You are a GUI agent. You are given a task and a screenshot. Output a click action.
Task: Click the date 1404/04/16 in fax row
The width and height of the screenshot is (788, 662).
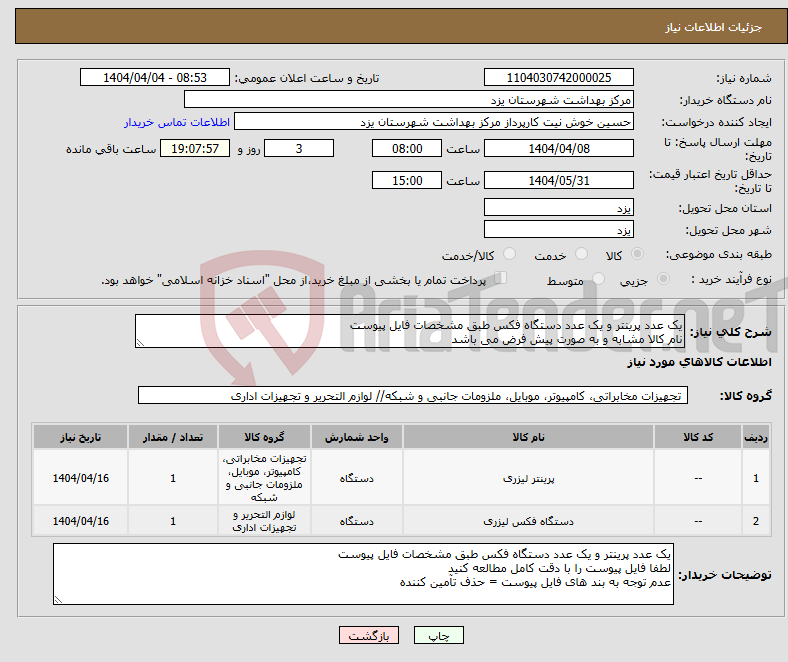(80, 521)
